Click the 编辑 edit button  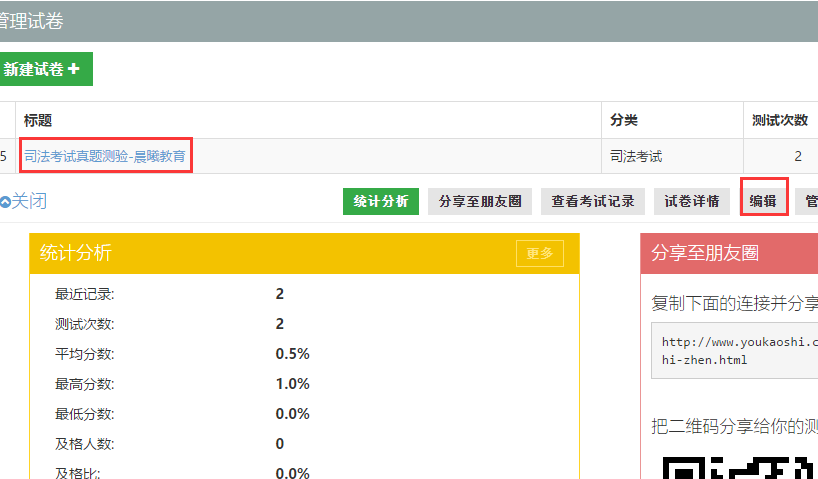pyautogui.click(x=763, y=201)
